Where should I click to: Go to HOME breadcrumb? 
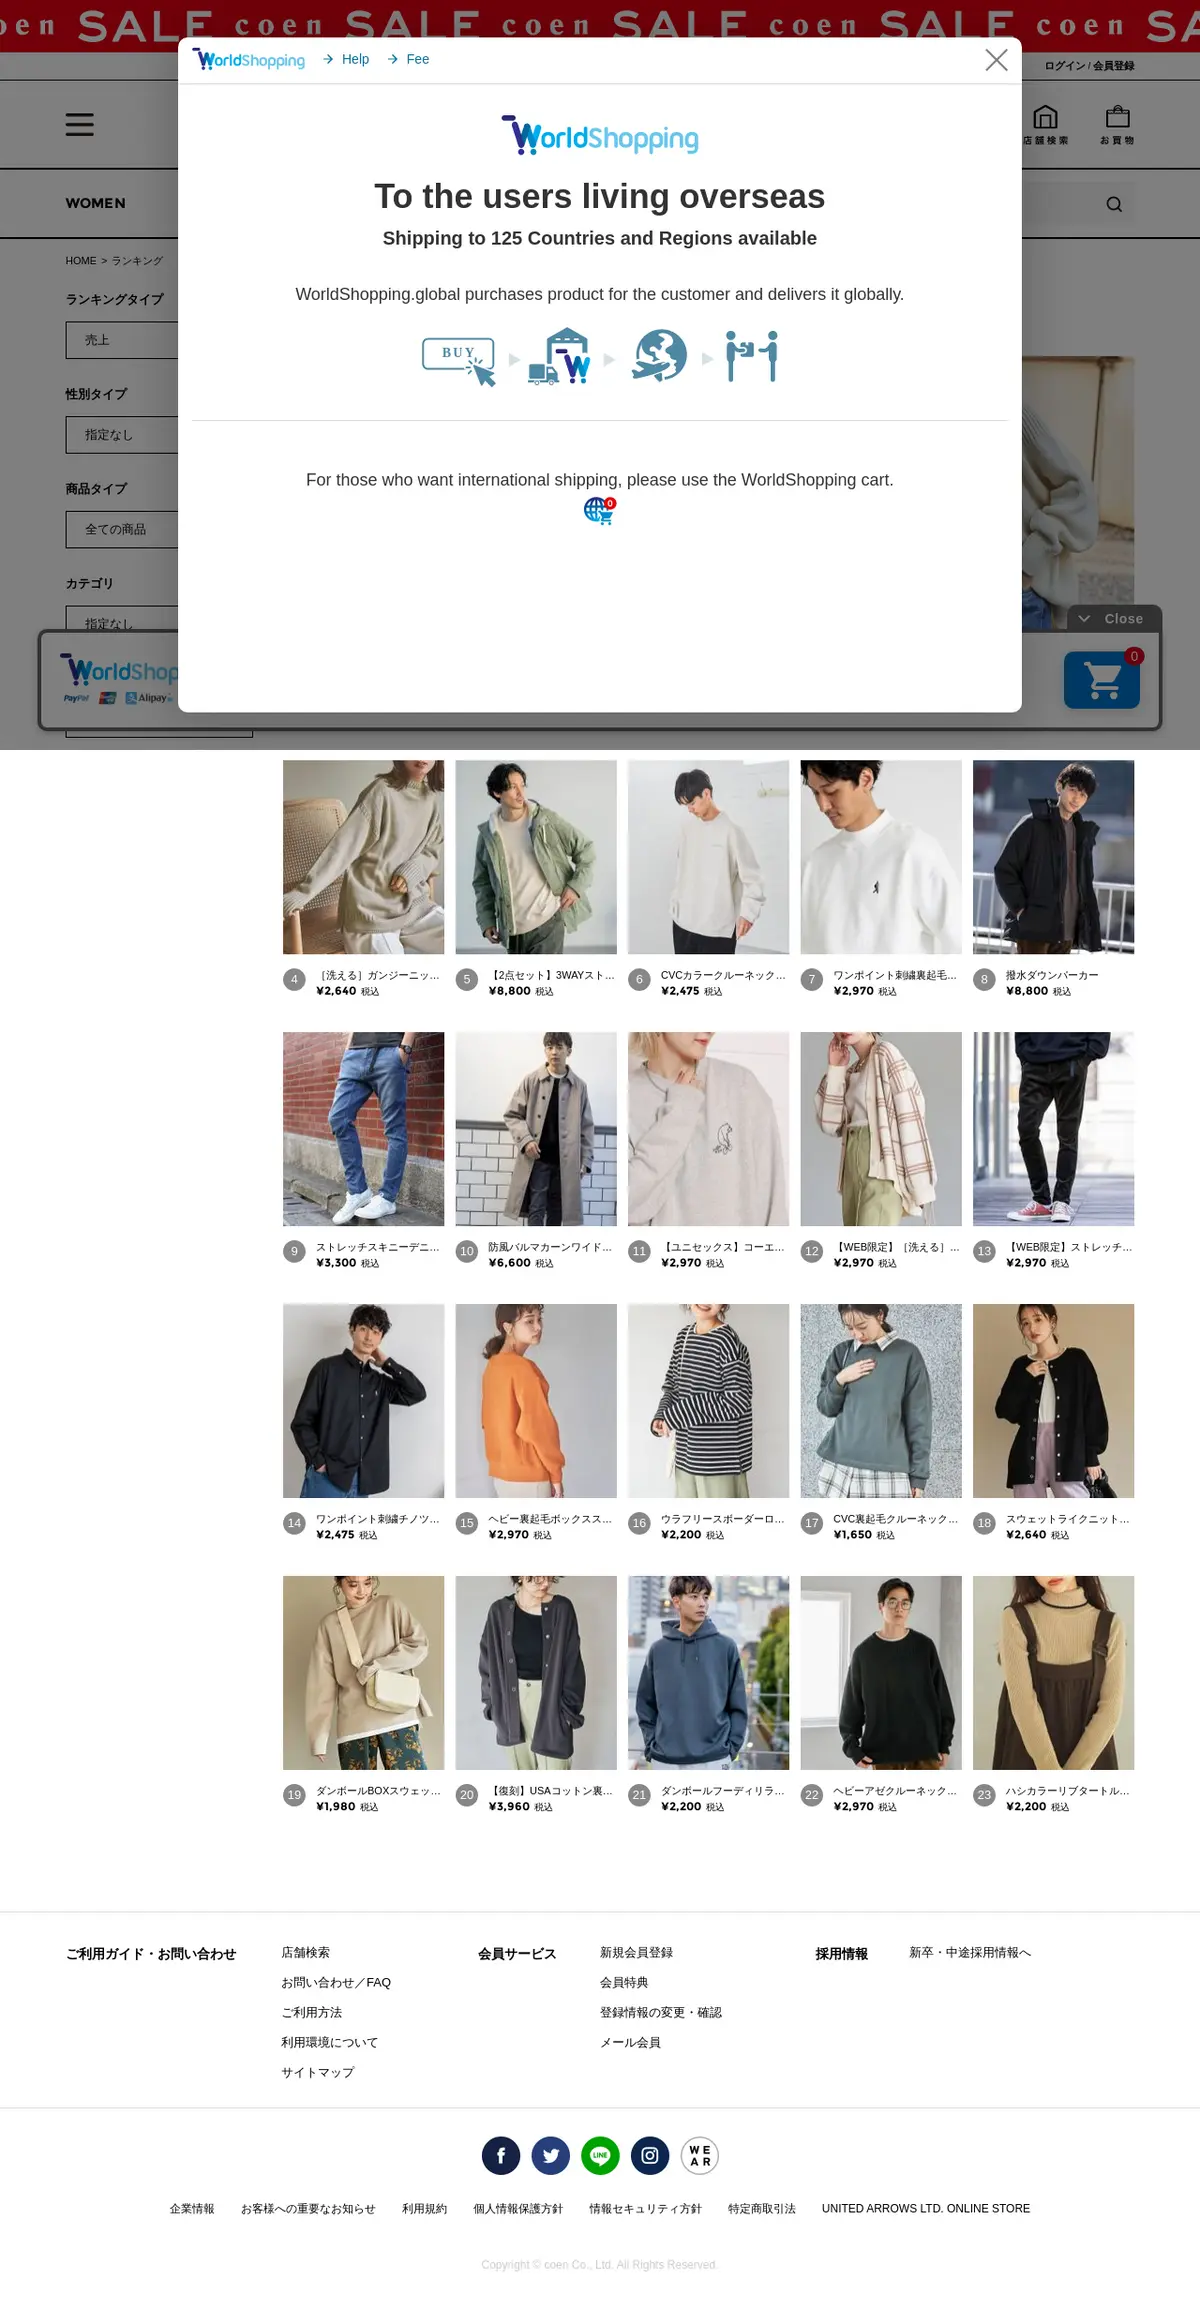tap(81, 261)
